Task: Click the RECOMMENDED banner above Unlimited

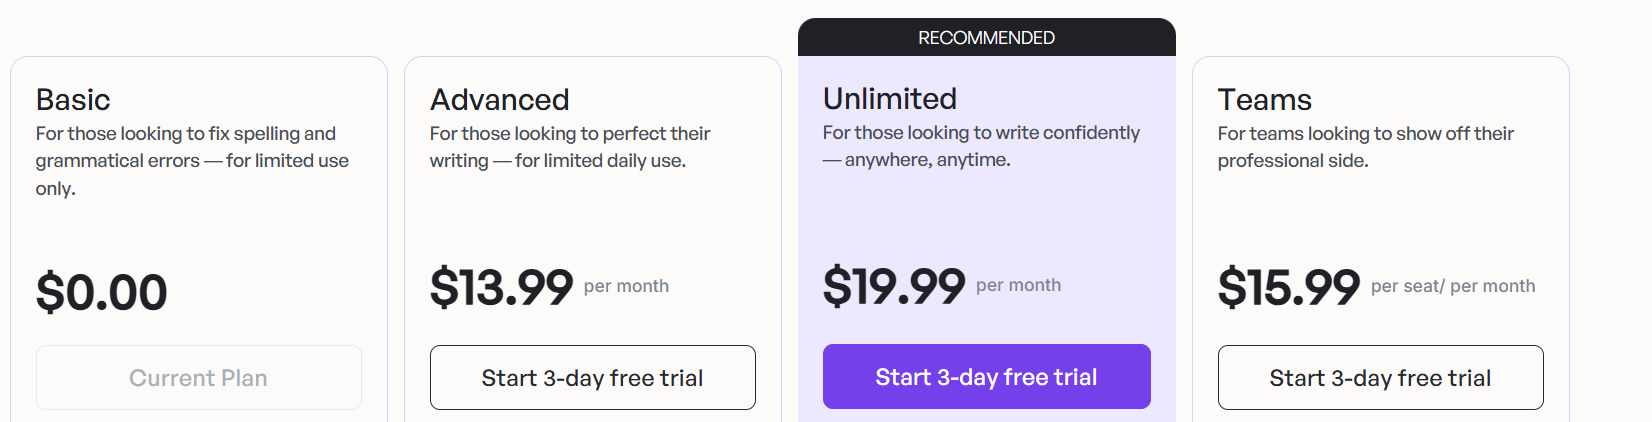Action: pyautogui.click(x=987, y=37)
